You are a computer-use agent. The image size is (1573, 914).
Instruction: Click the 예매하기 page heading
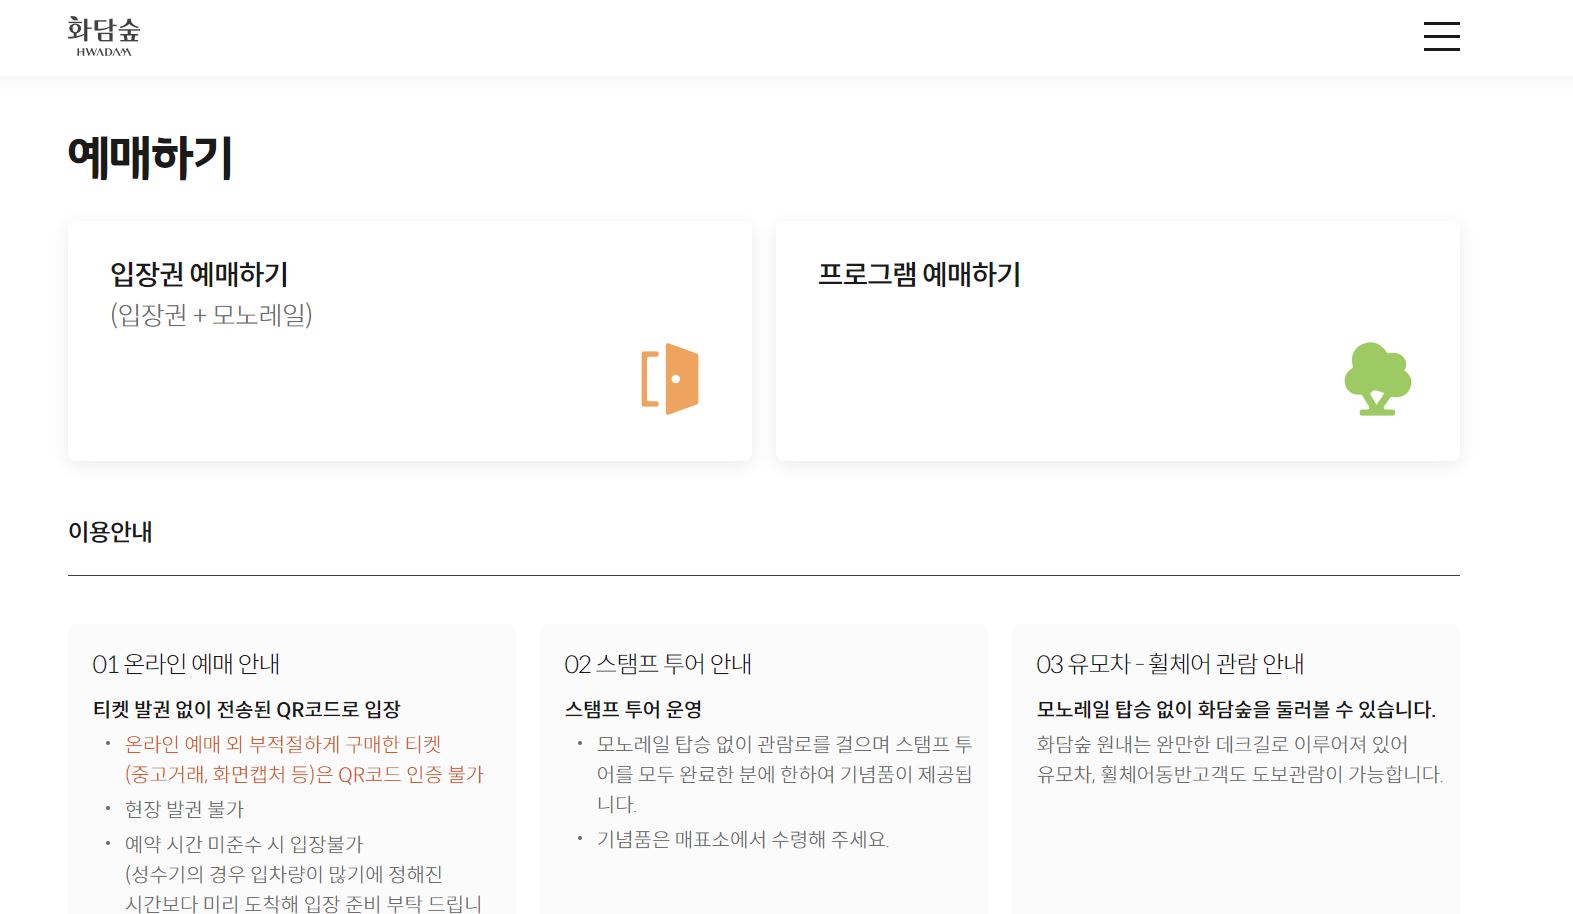click(150, 158)
